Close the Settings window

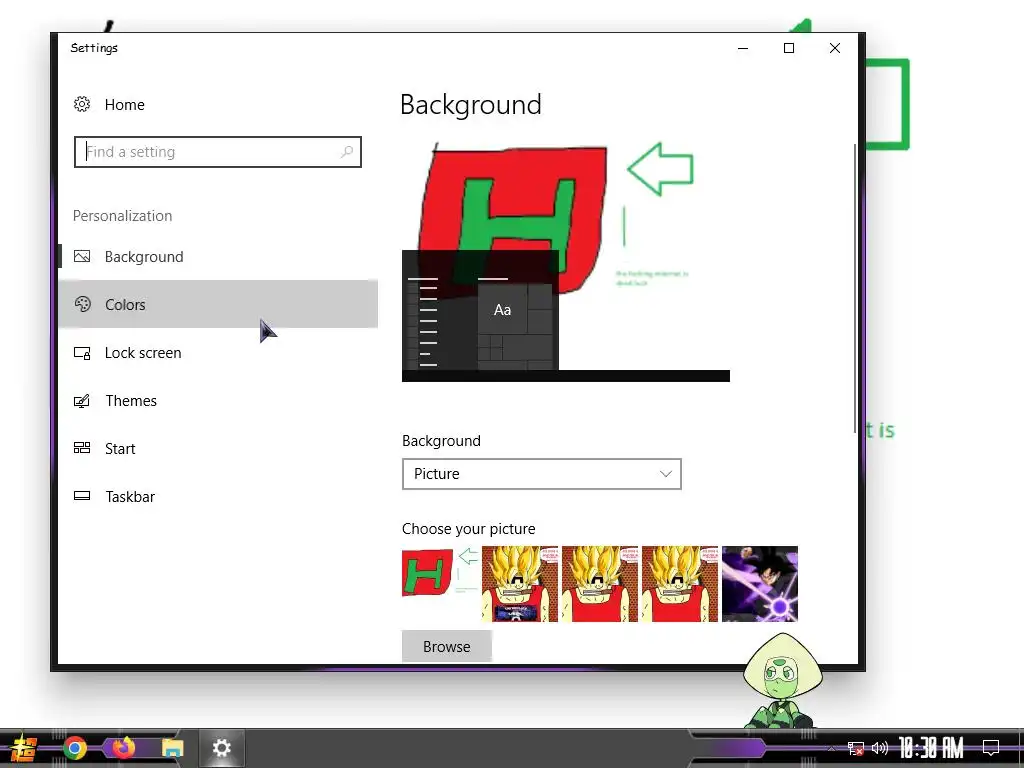pos(835,48)
